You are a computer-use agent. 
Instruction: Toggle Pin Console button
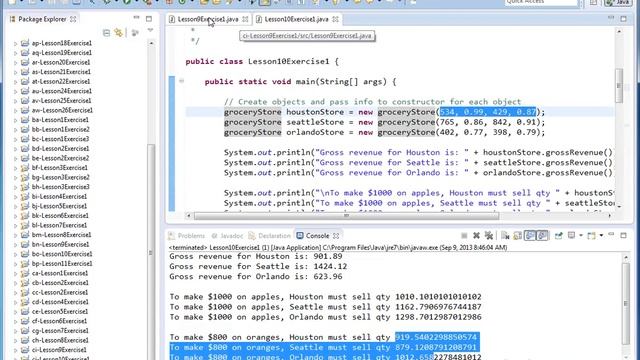[558, 236]
